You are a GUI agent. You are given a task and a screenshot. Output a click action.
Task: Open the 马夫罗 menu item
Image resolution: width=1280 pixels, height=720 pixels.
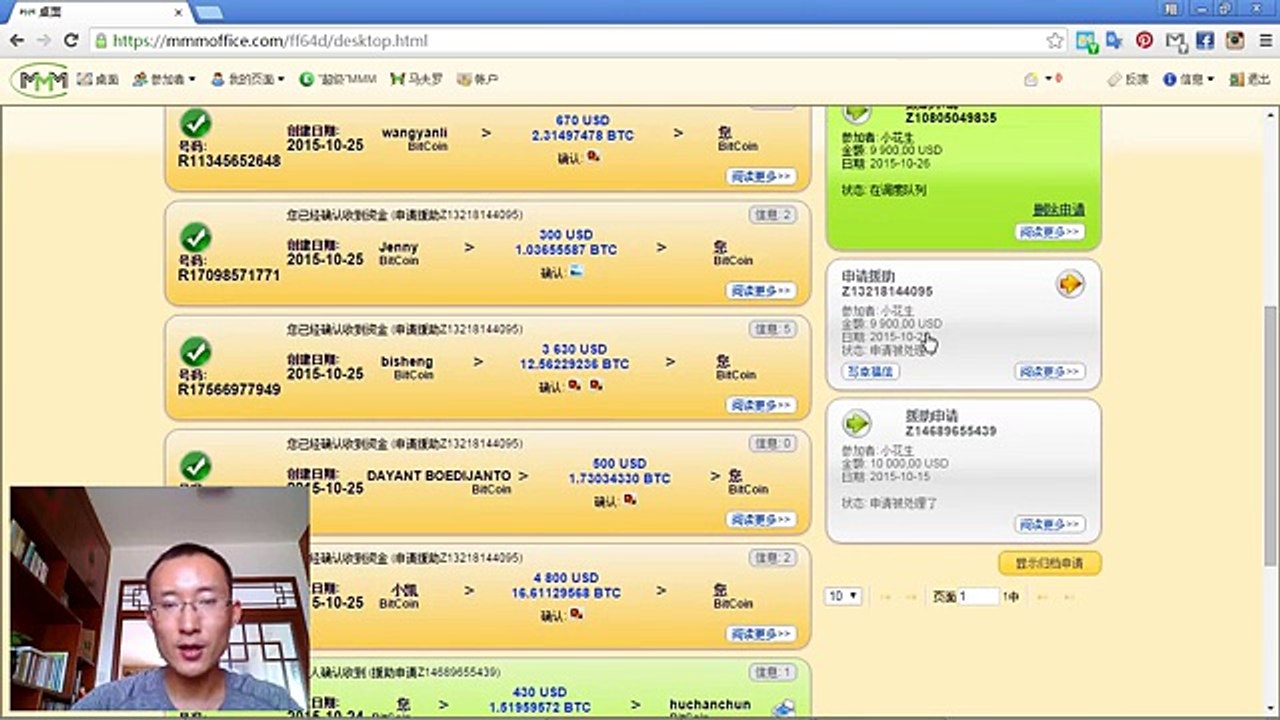pos(416,79)
